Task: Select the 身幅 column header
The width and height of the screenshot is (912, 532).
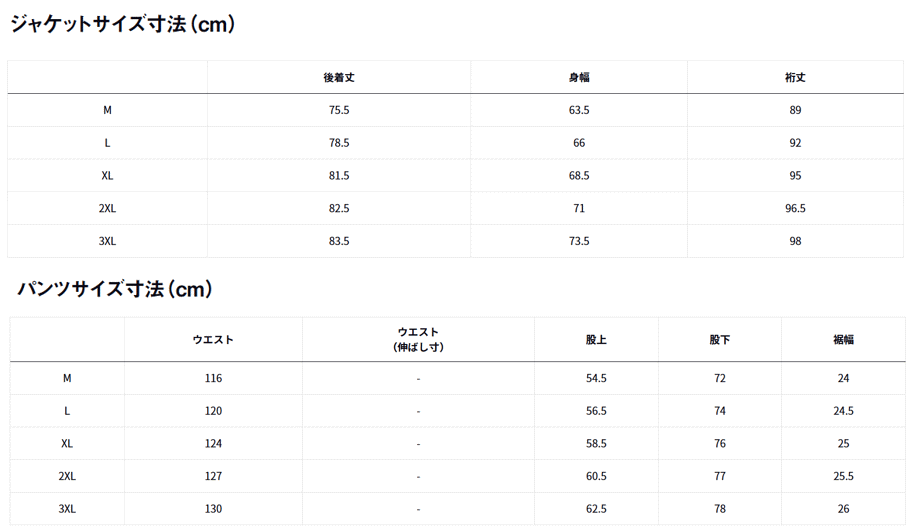Action: coord(579,77)
